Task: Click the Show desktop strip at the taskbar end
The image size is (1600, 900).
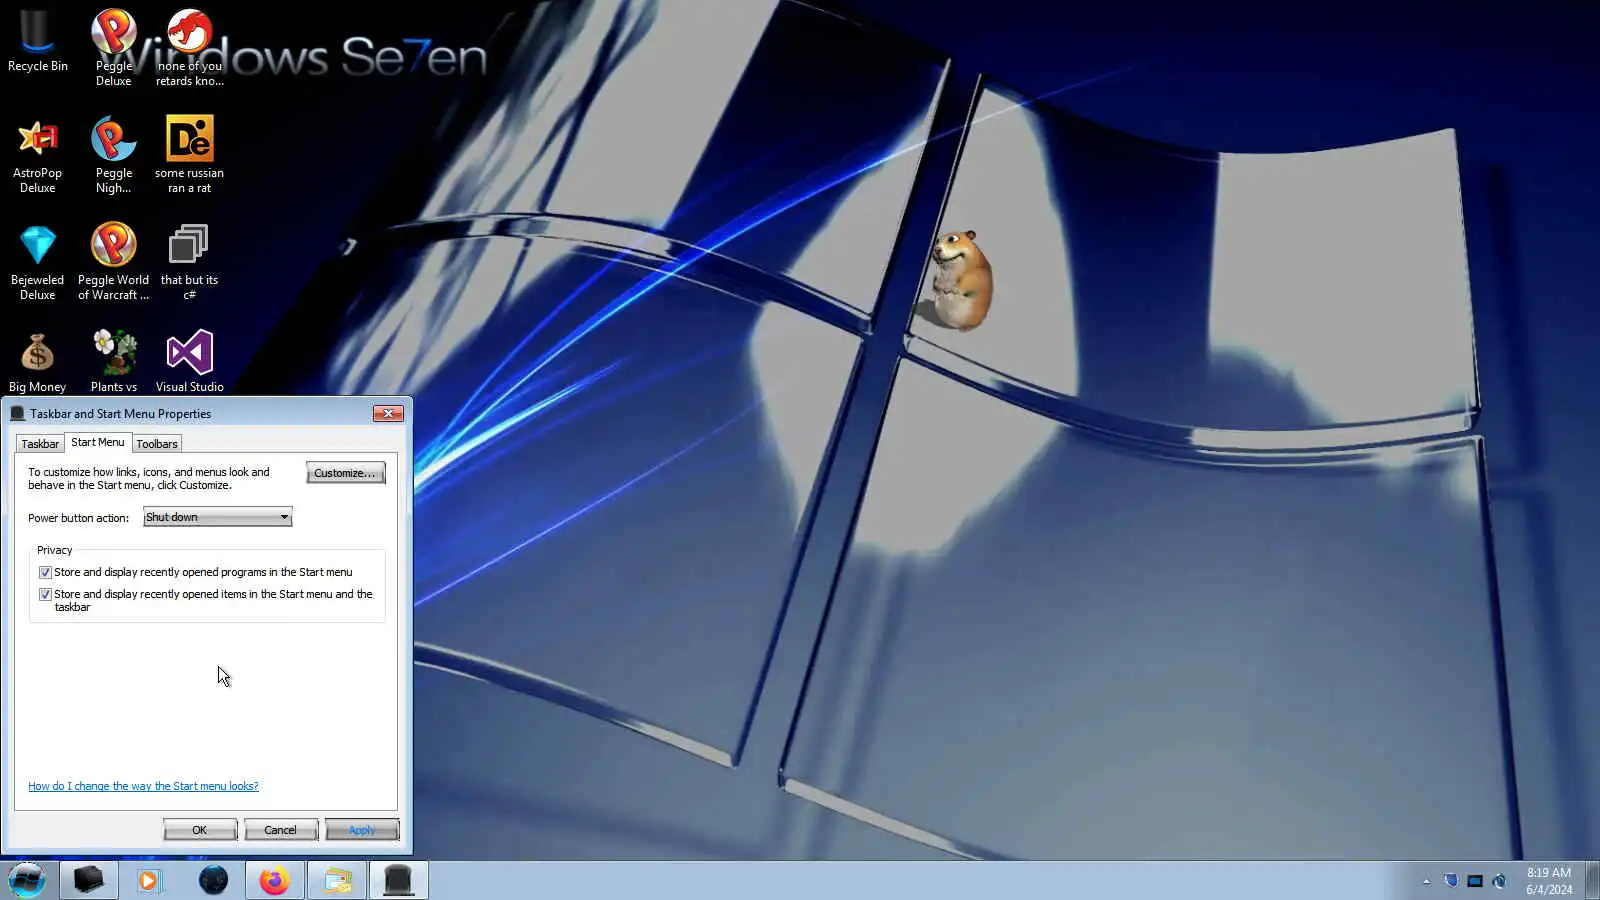Action: tap(1592, 880)
